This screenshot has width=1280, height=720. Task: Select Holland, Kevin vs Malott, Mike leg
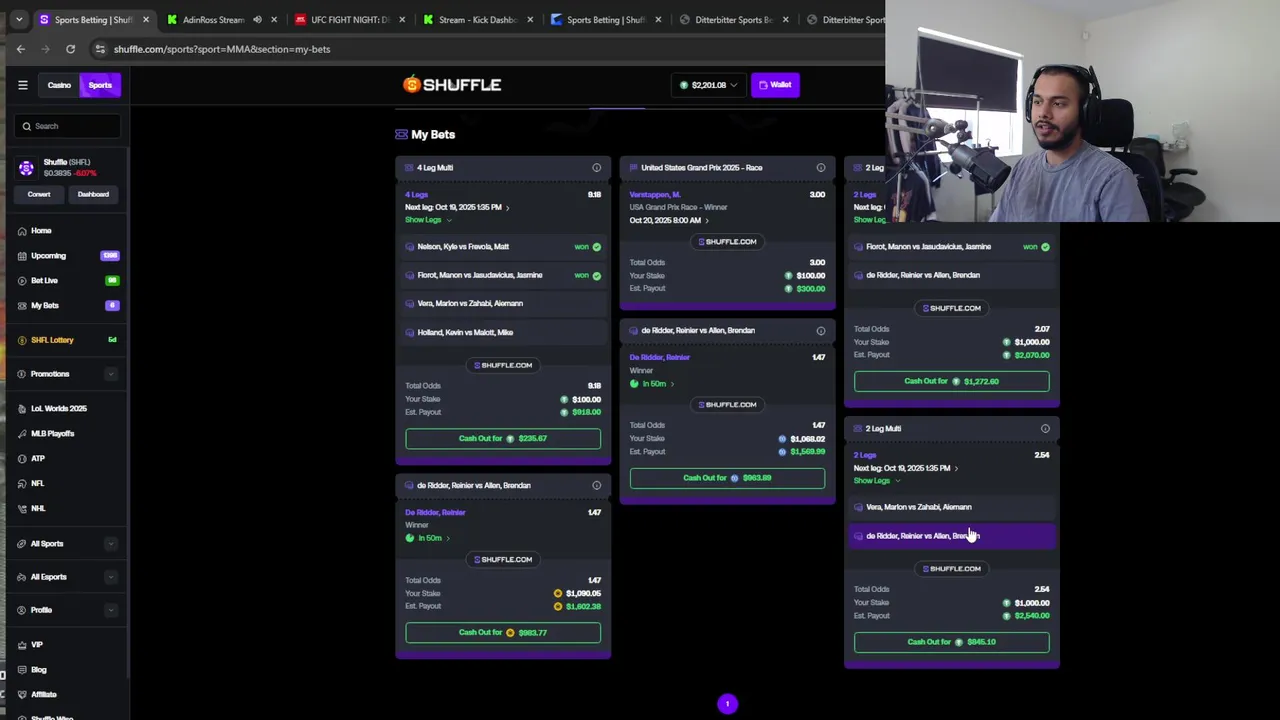click(x=503, y=332)
